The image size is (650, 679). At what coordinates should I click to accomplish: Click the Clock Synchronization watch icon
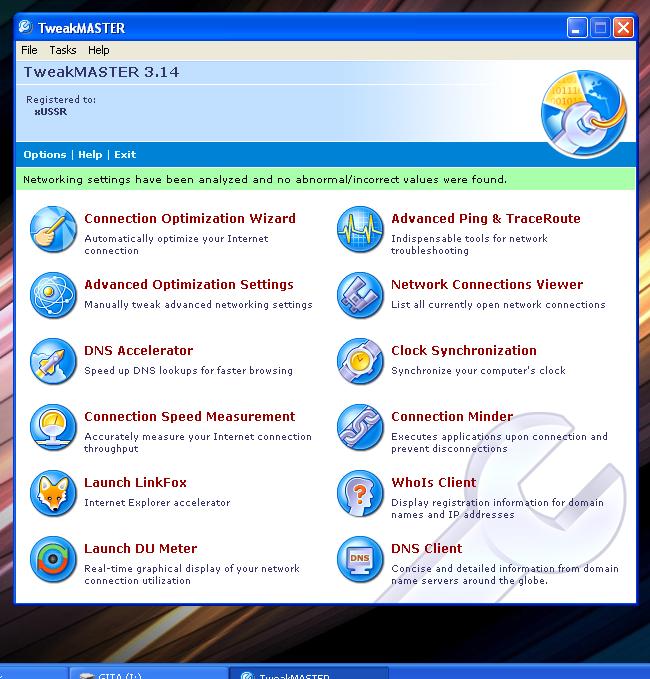coord(360,361)
